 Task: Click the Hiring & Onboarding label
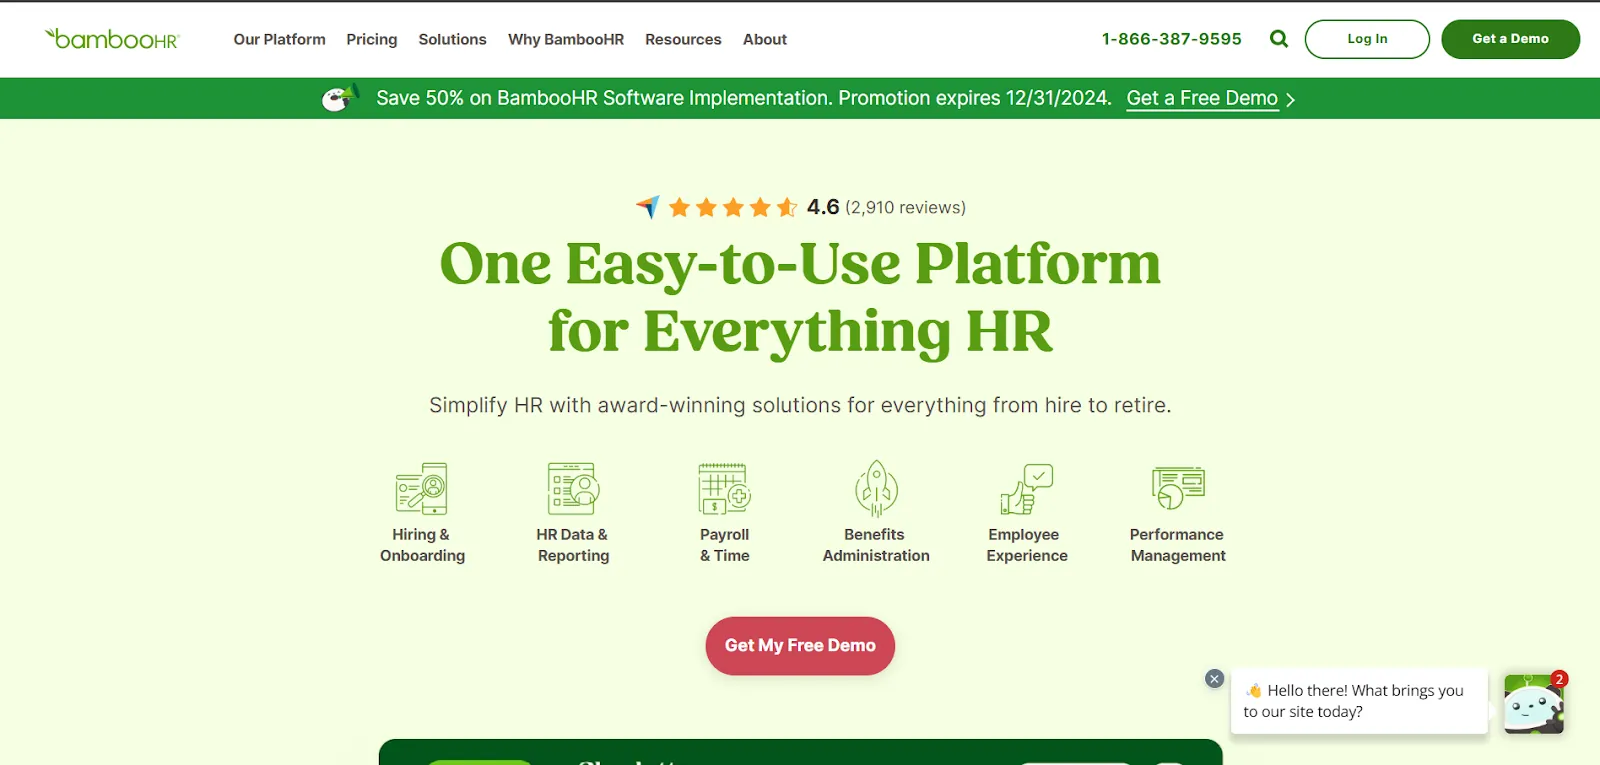click(422, 545)
